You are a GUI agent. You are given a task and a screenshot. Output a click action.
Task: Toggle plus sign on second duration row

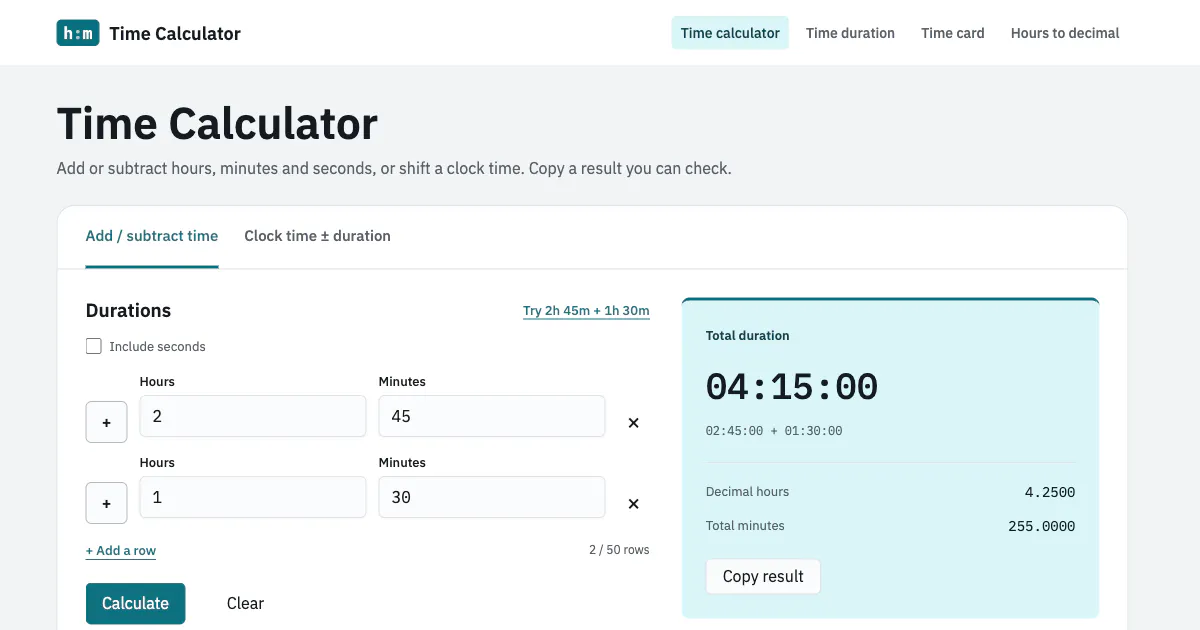click(x=106, y=503)
